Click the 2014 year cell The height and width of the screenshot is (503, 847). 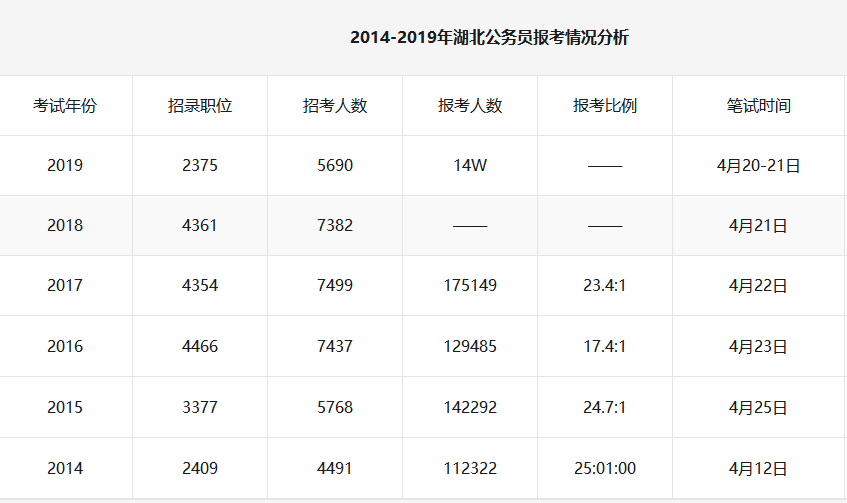pos(65,468)
